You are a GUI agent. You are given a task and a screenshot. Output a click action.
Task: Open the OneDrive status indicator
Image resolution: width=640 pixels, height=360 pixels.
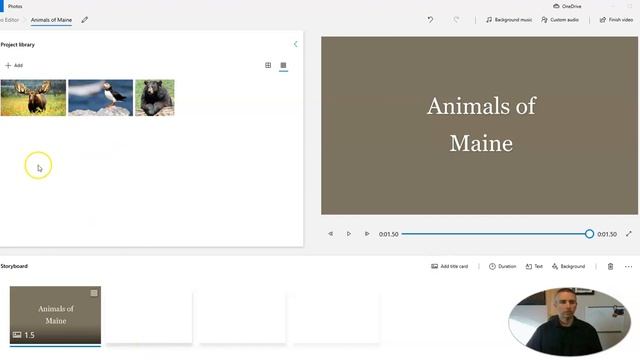(567, 6)
